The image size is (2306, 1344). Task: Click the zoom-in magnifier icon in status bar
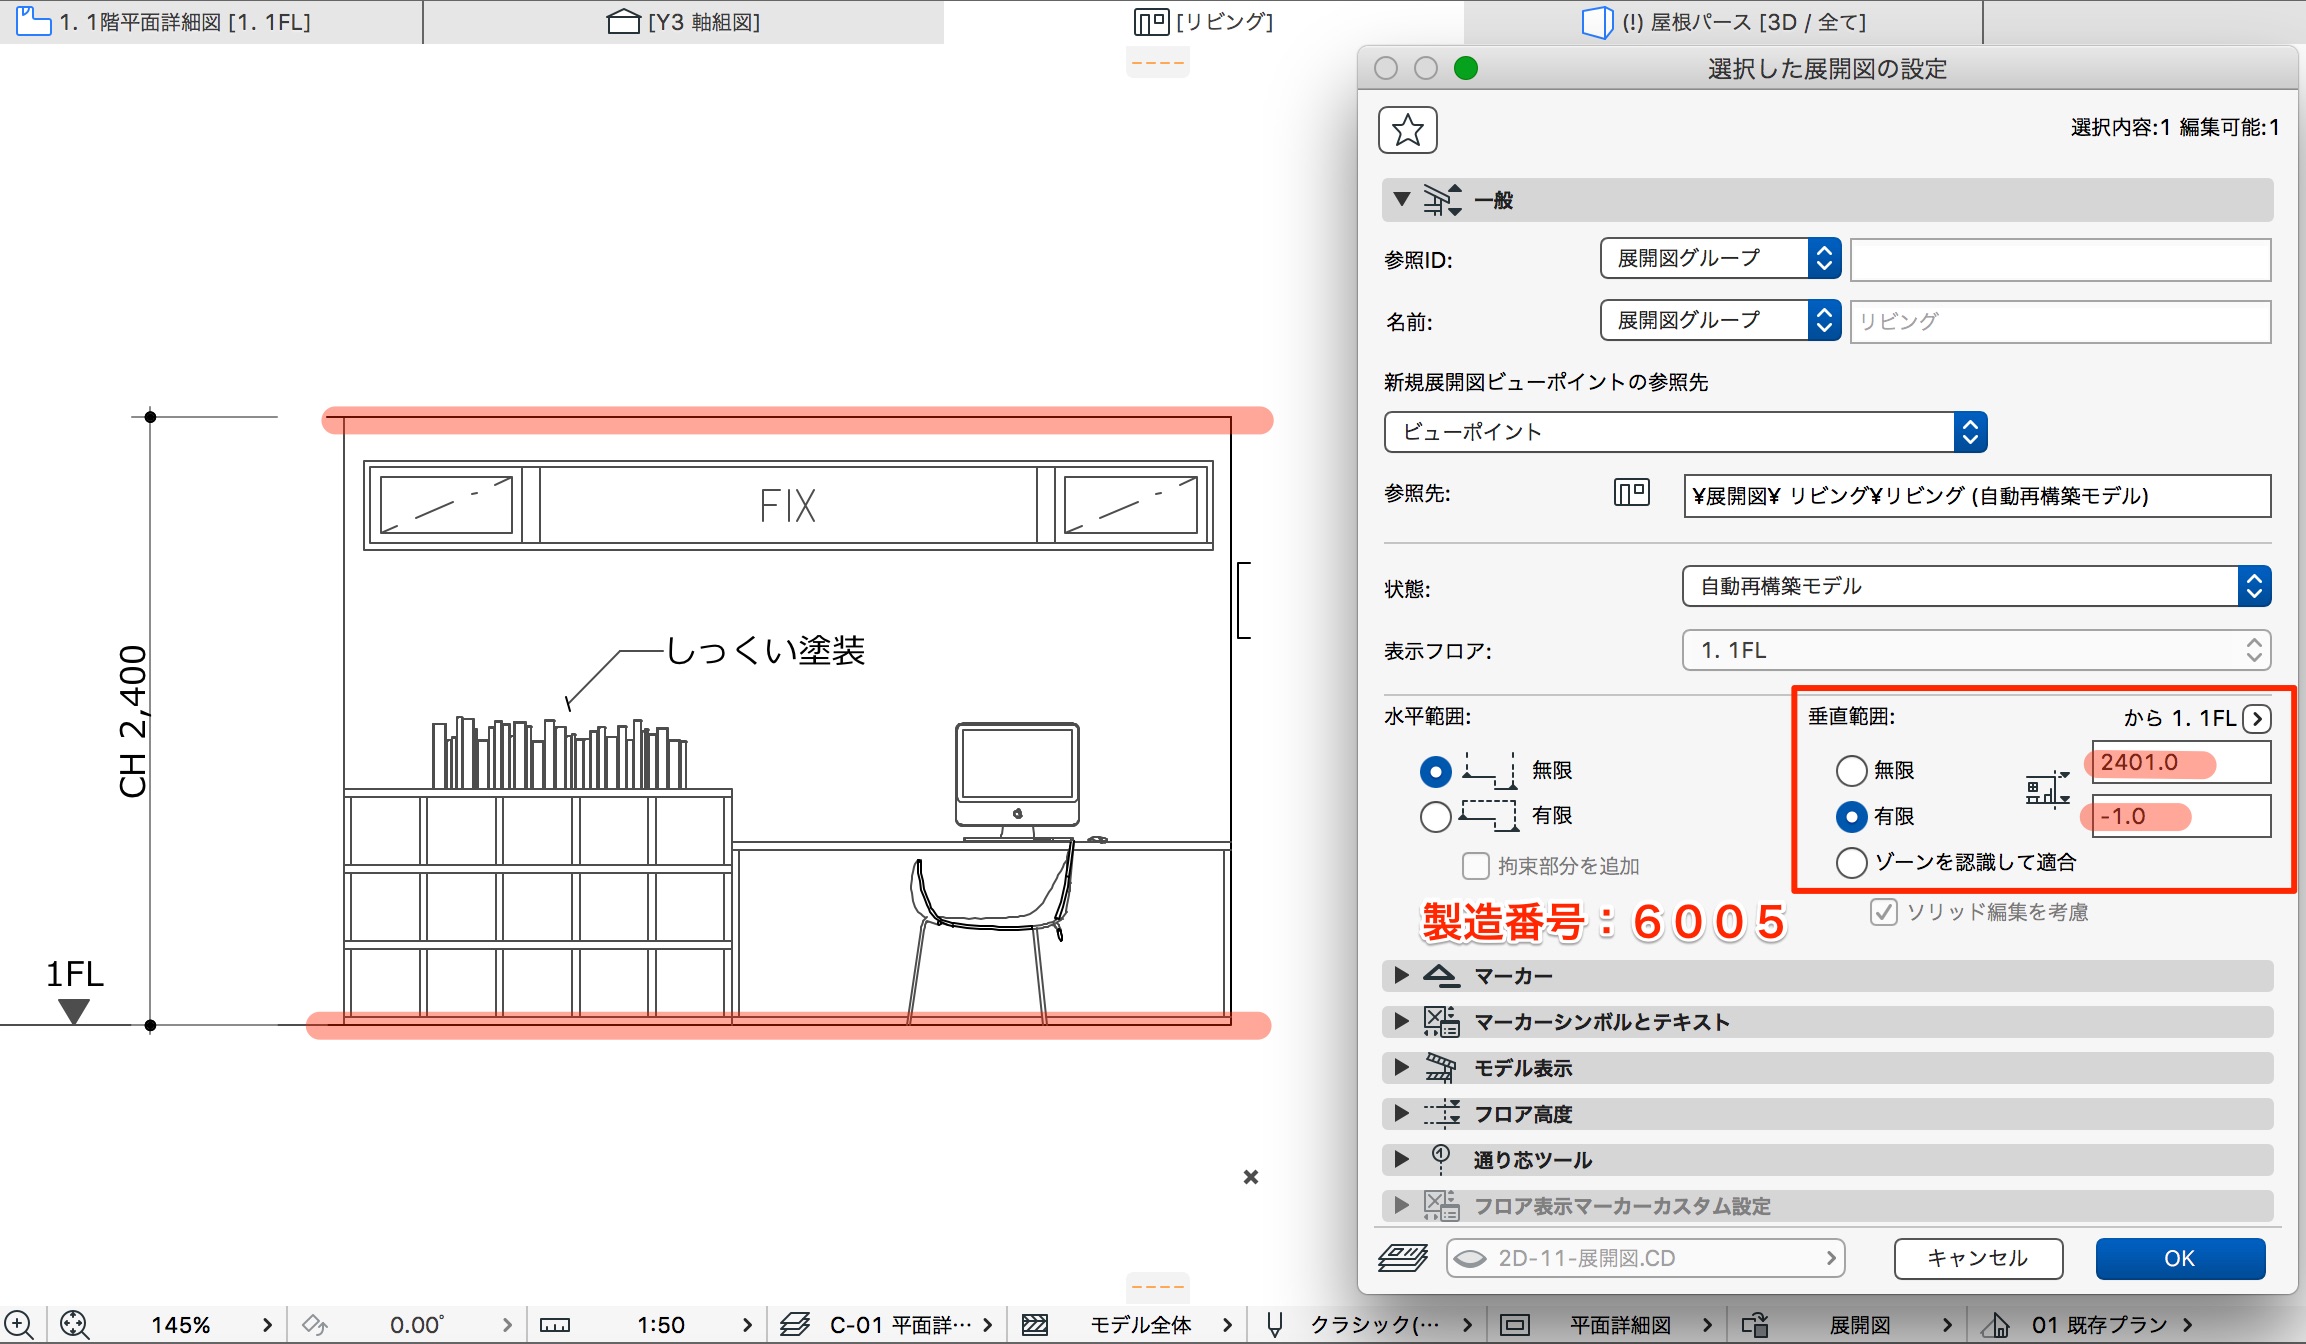(19, 1325)
